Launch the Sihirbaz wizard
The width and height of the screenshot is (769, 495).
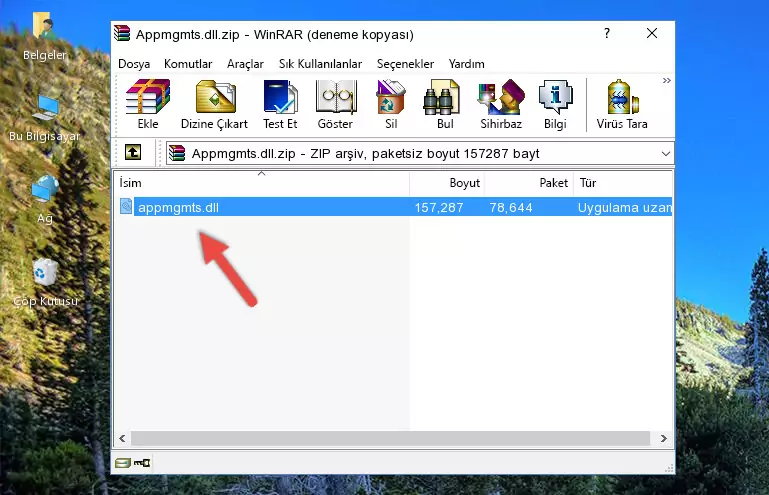[x=501, y=104]
